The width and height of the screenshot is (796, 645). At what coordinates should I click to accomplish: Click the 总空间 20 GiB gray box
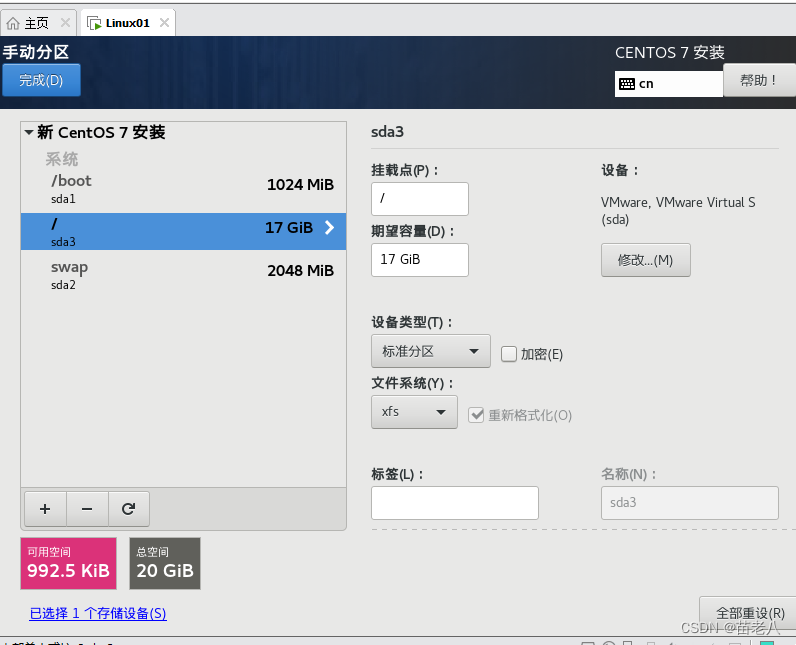click(x=165, y=563)
